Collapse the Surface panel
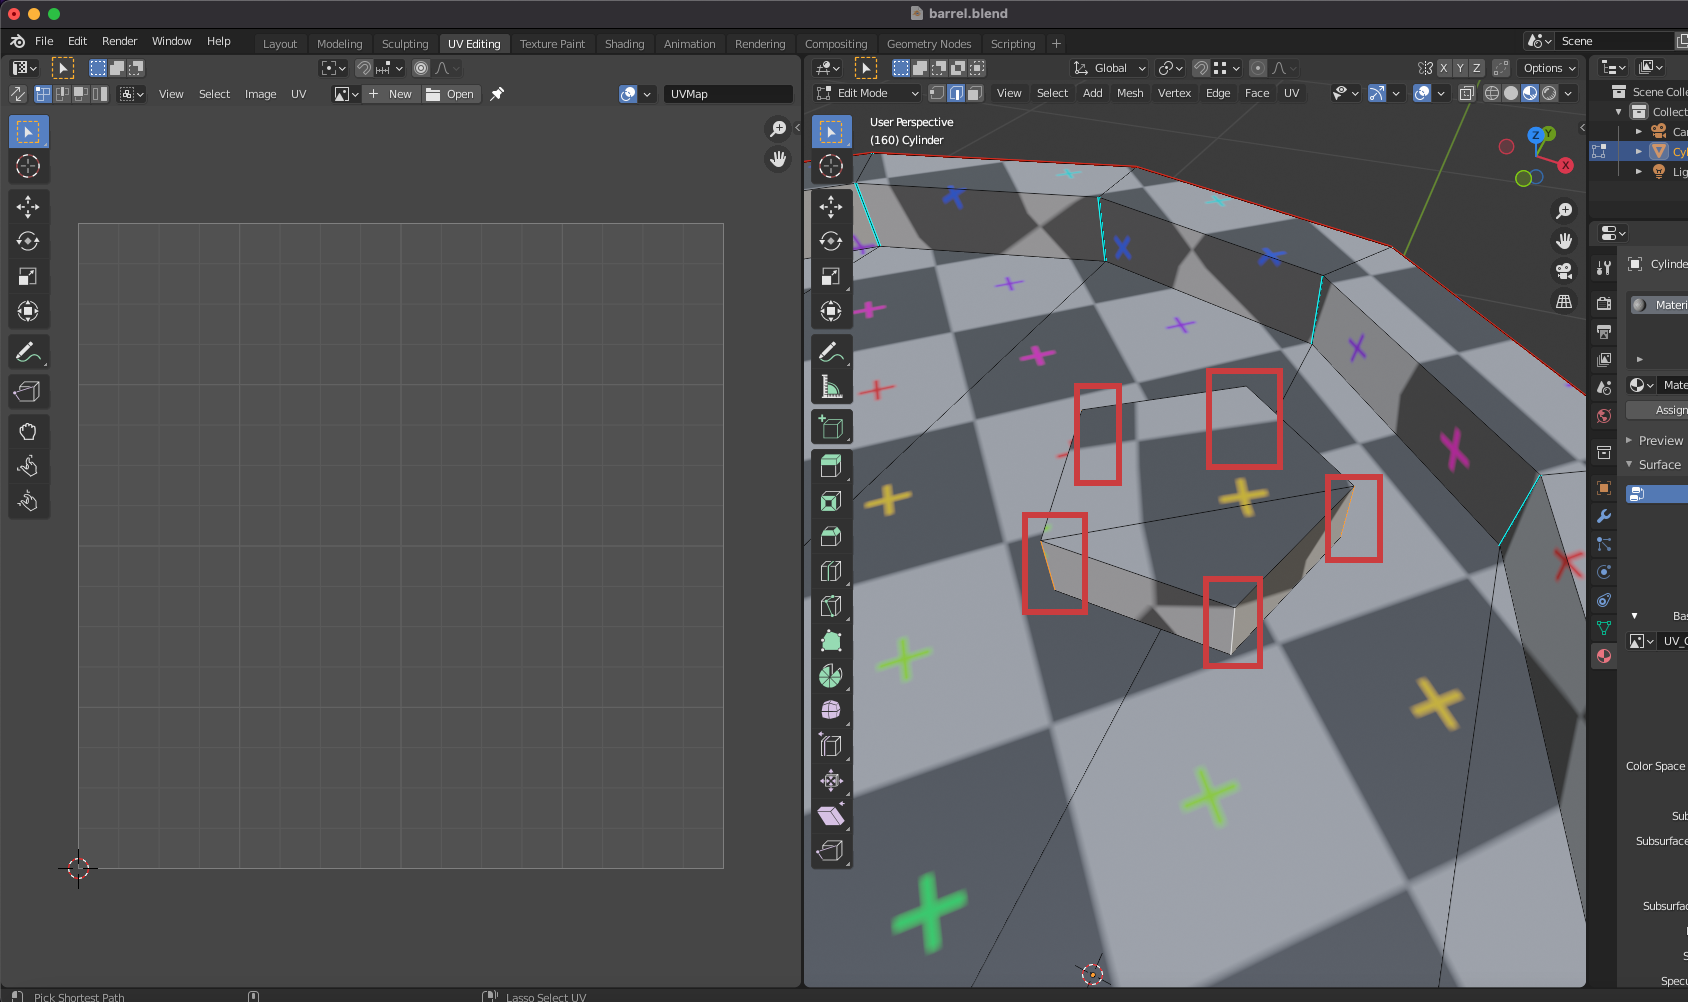 coord(1629,464)
